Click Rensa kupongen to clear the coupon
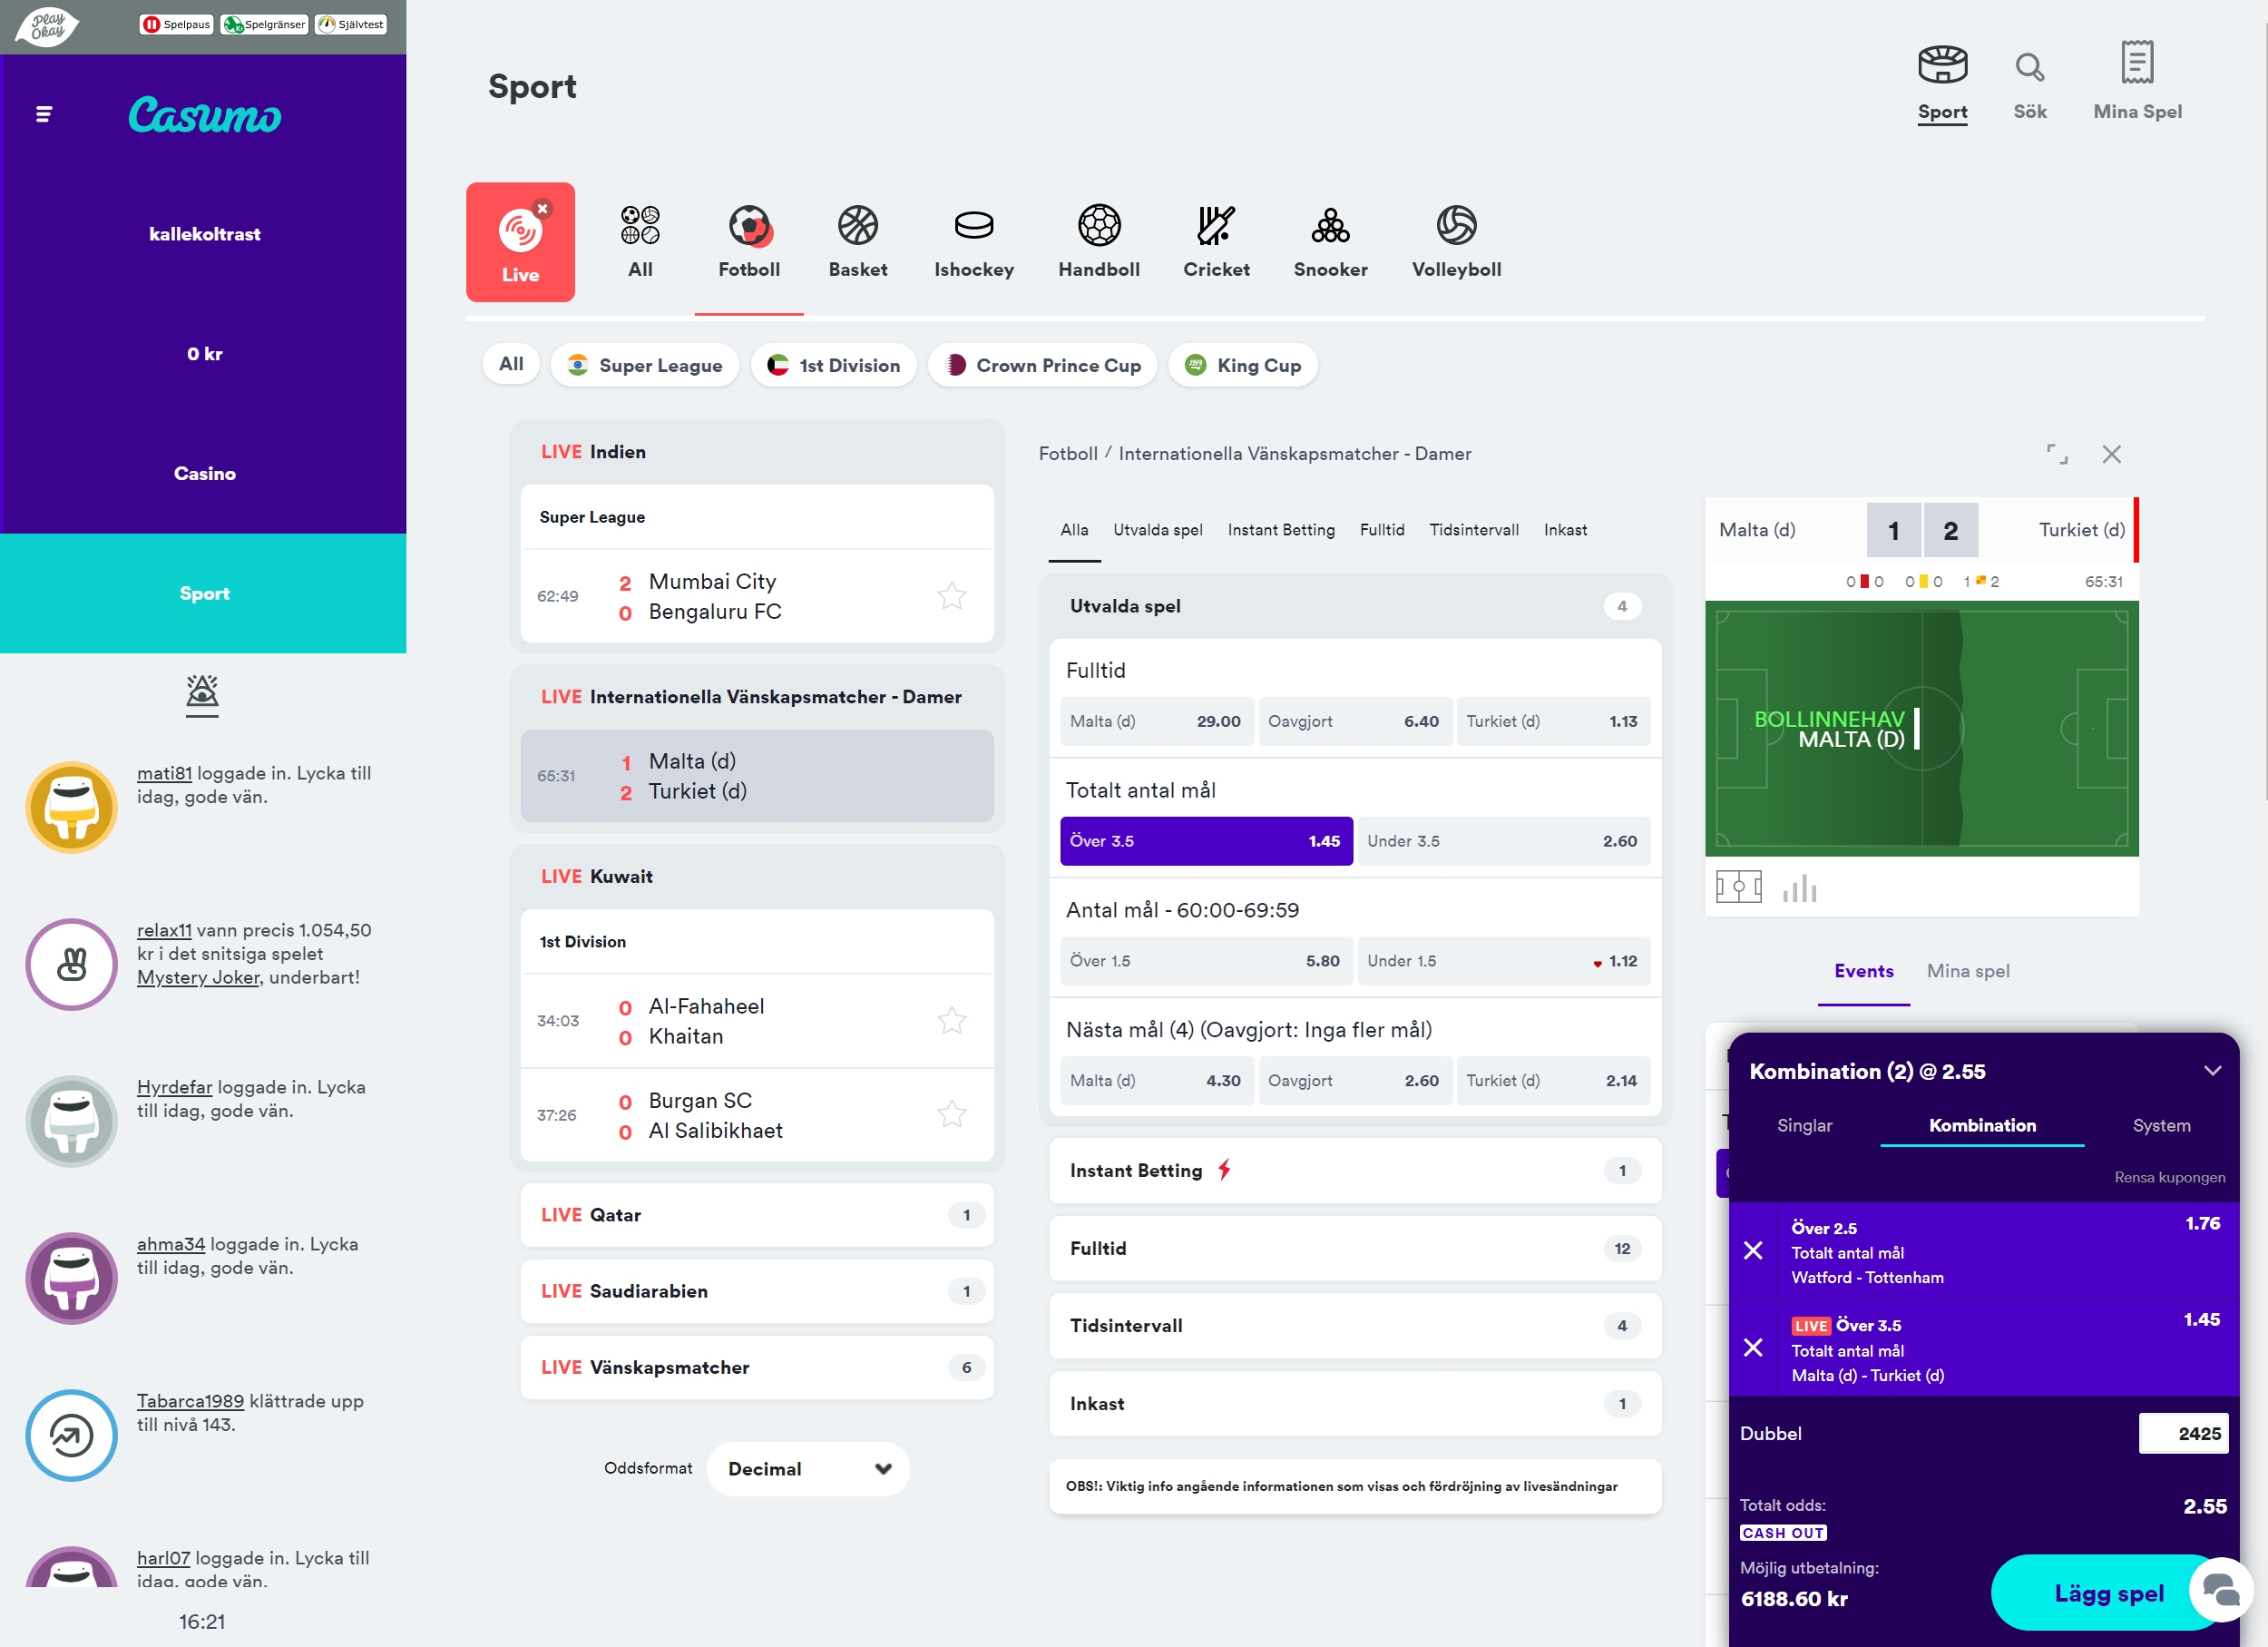Image resolution: width=2268 pixels, height=1647 pixels. pyautogui.click(x=2170, y=1177)
